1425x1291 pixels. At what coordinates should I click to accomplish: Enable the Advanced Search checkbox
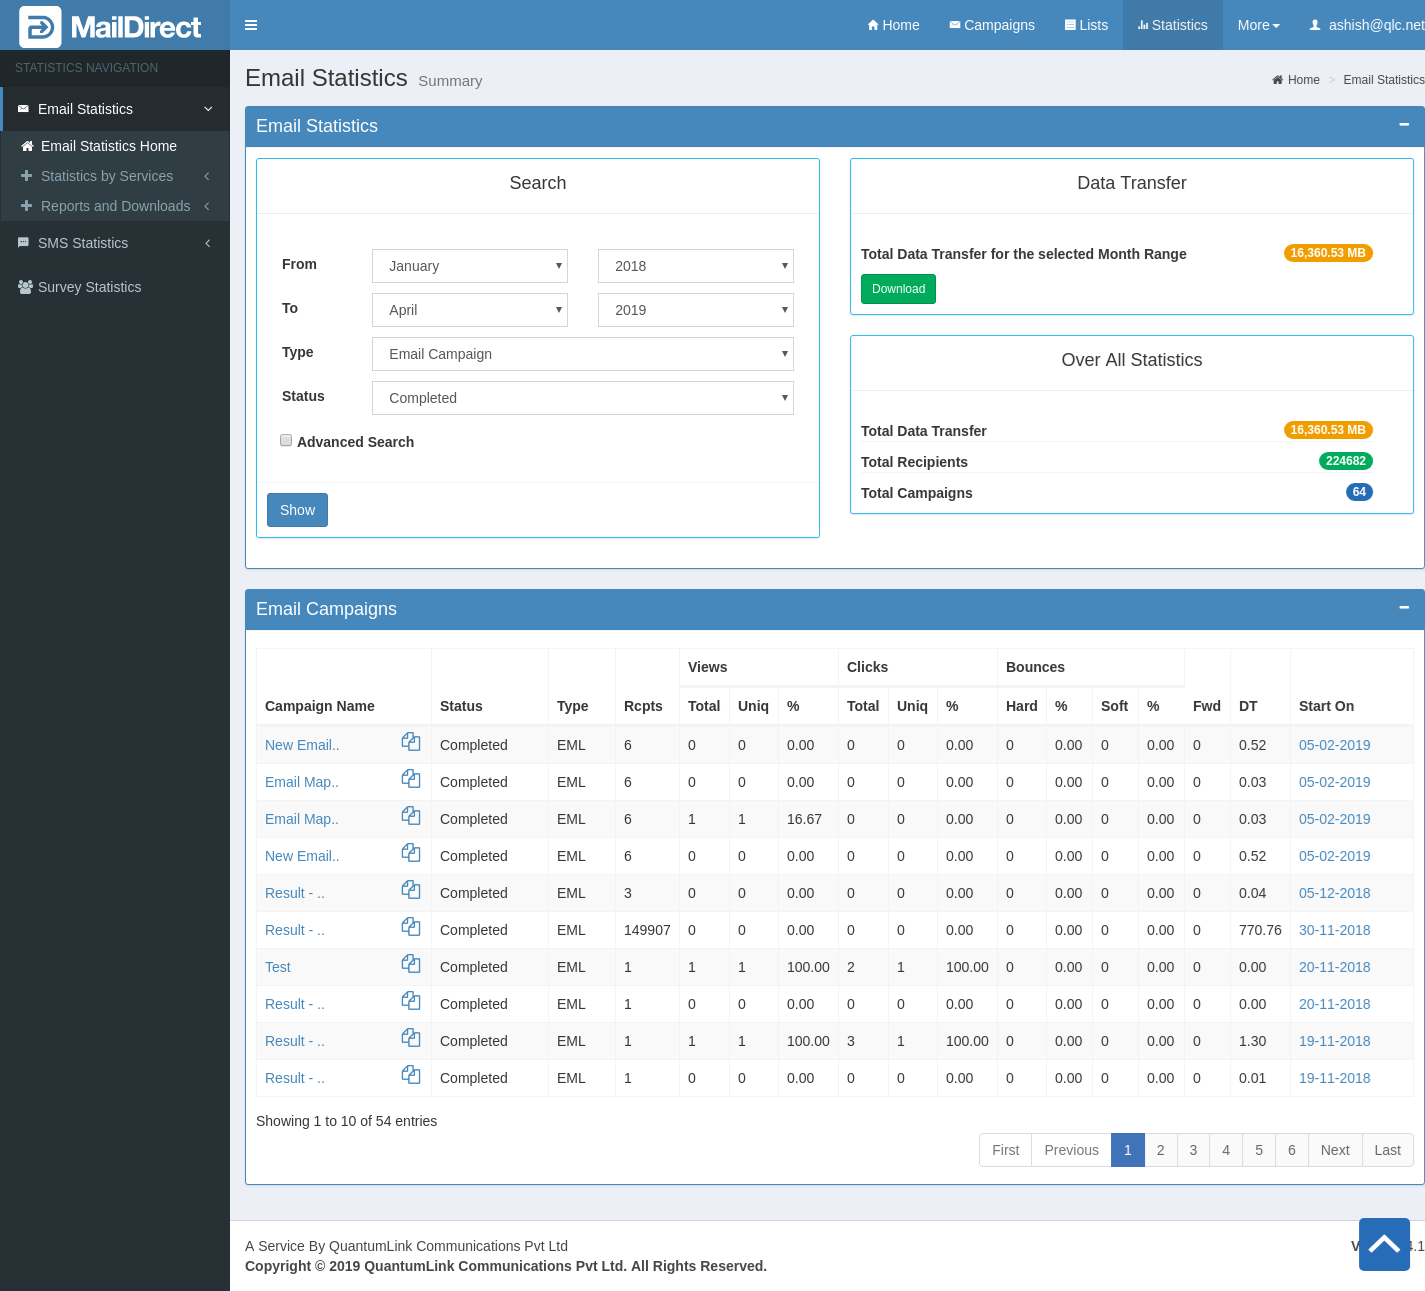coord(286,440)
